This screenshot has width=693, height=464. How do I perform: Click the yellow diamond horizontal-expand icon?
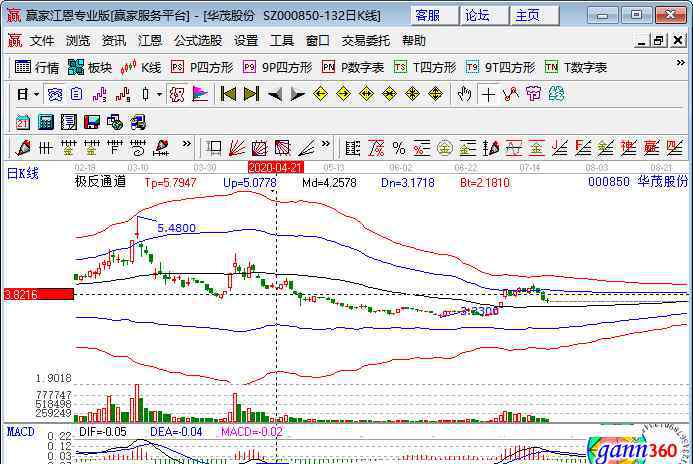[x=366, y=94]
